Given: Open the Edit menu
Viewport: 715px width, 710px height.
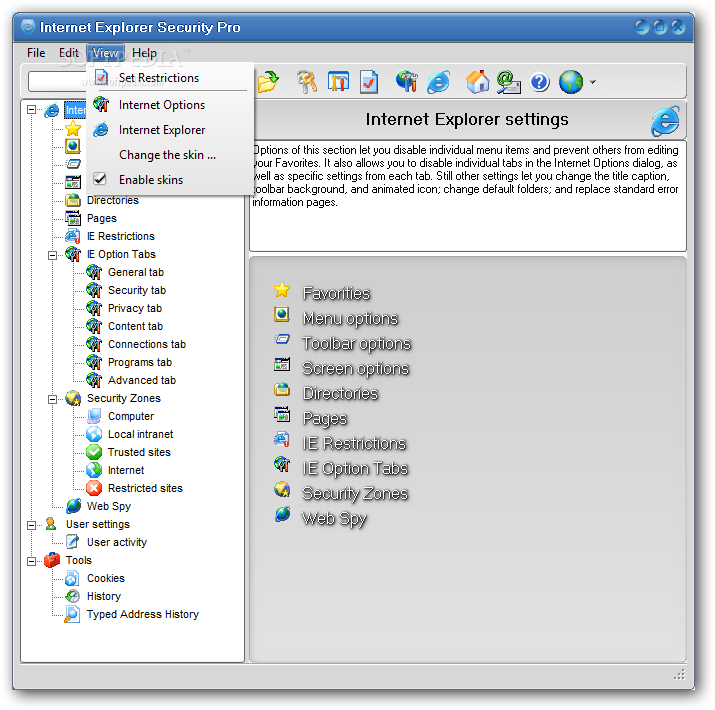Looking at the screenshot, I should (68, 53).
